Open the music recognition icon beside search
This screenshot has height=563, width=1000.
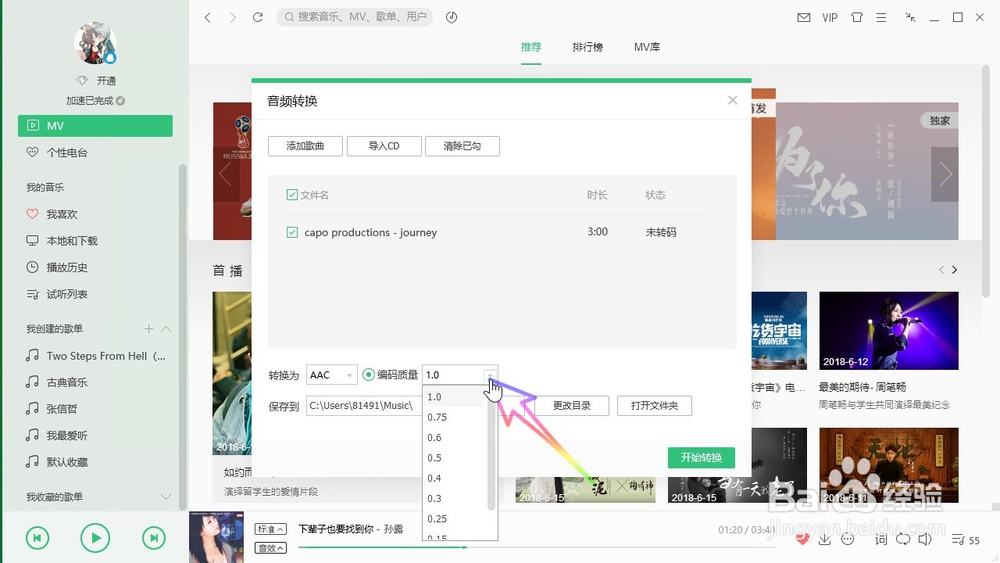452,17
